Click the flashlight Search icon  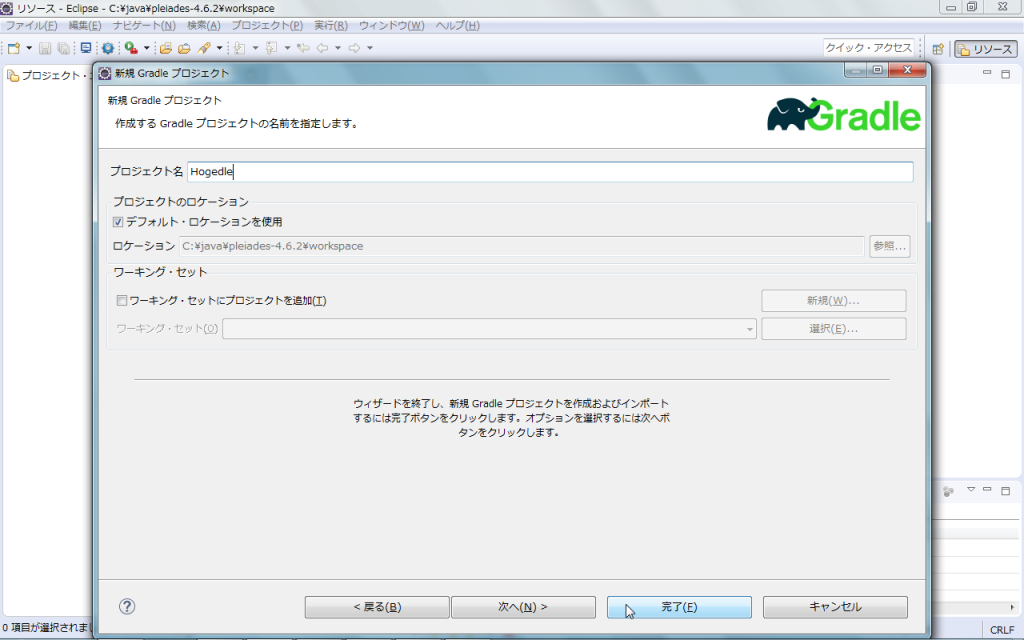tap(204, 48)
